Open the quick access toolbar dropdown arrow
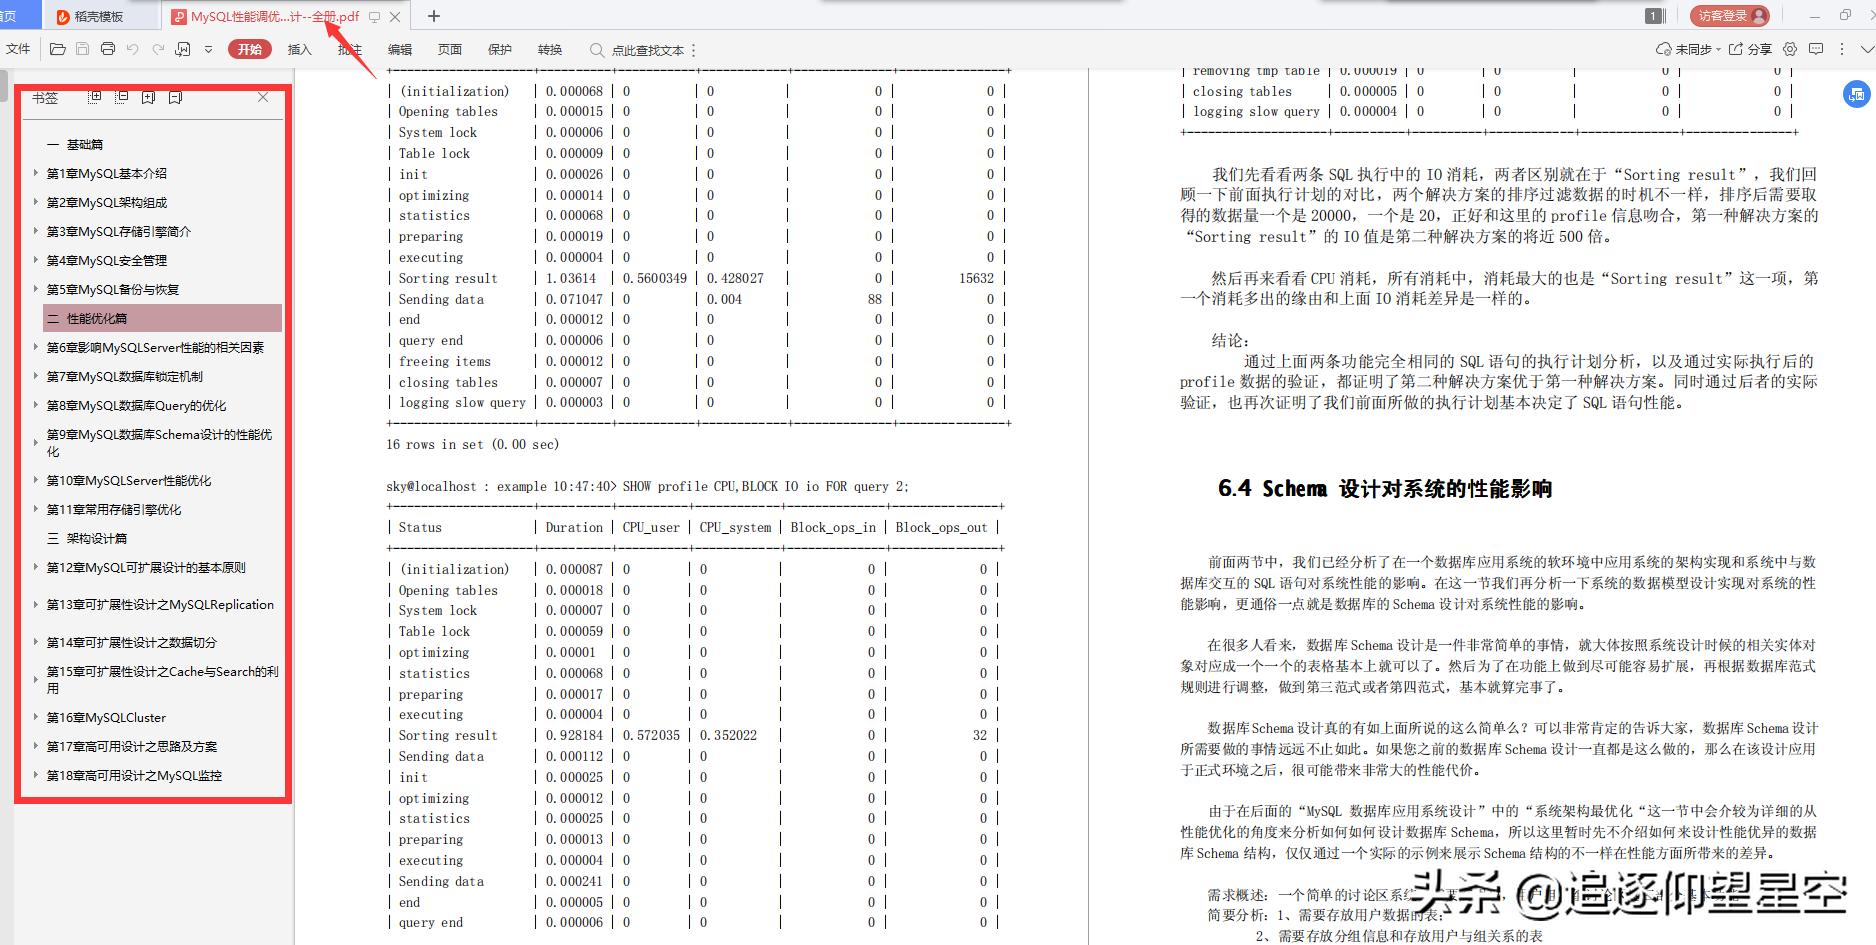This screenshot has width=1876, height=945. tap(208, 49)
